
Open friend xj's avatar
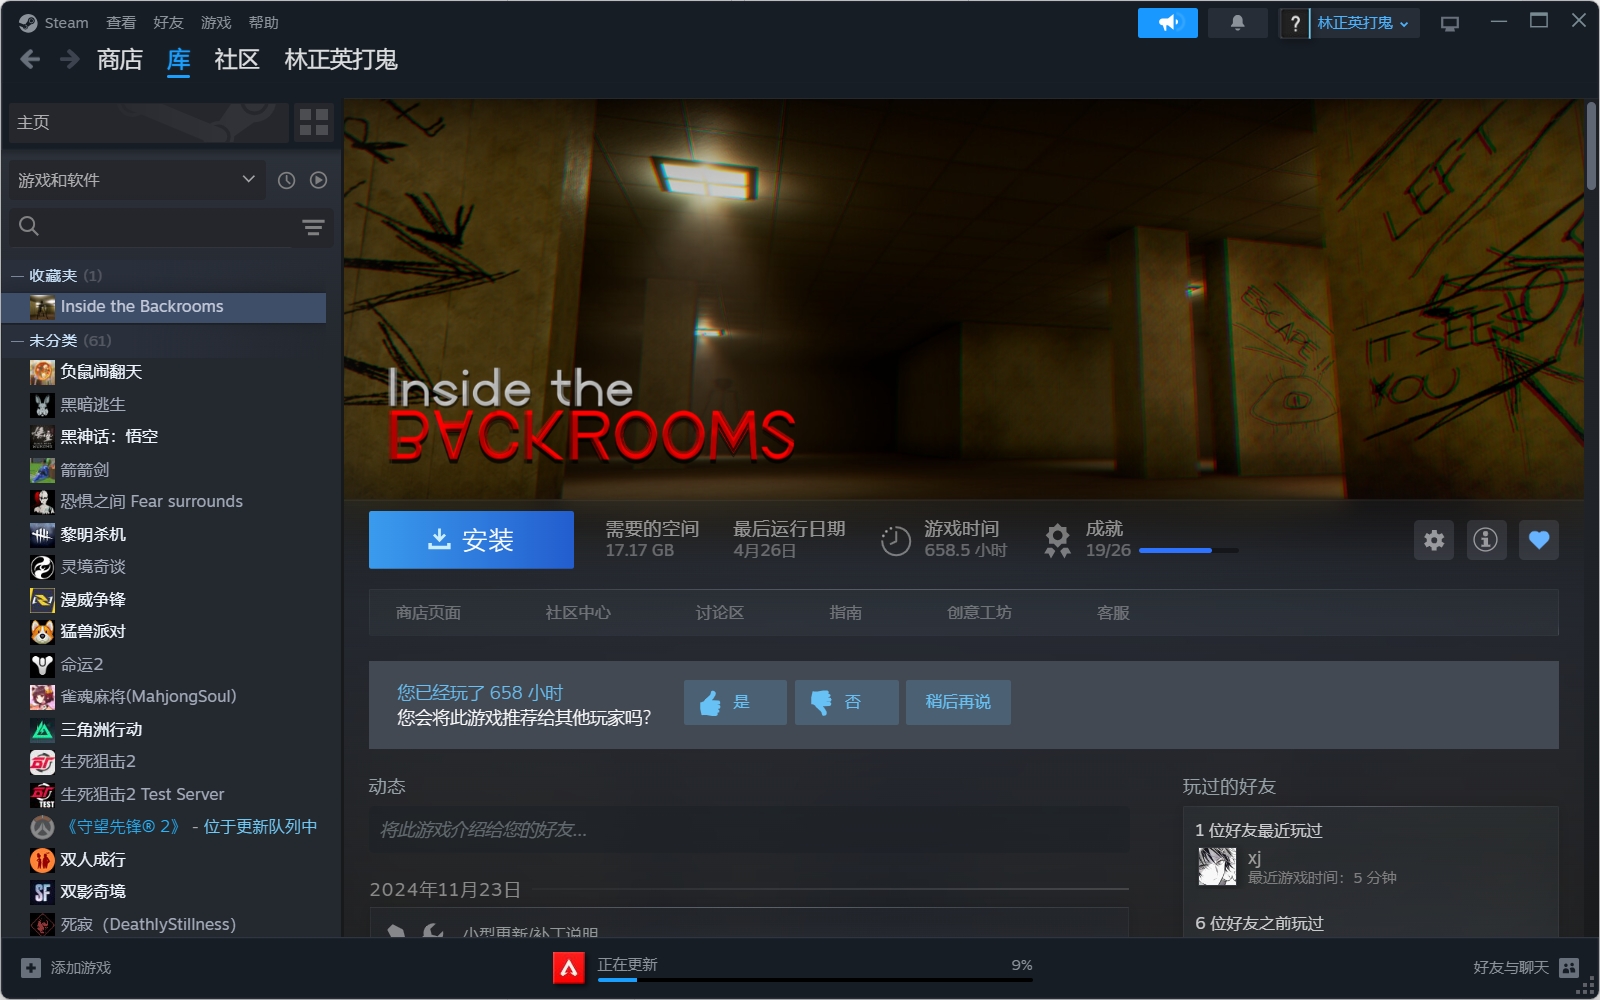[1217, 866]
